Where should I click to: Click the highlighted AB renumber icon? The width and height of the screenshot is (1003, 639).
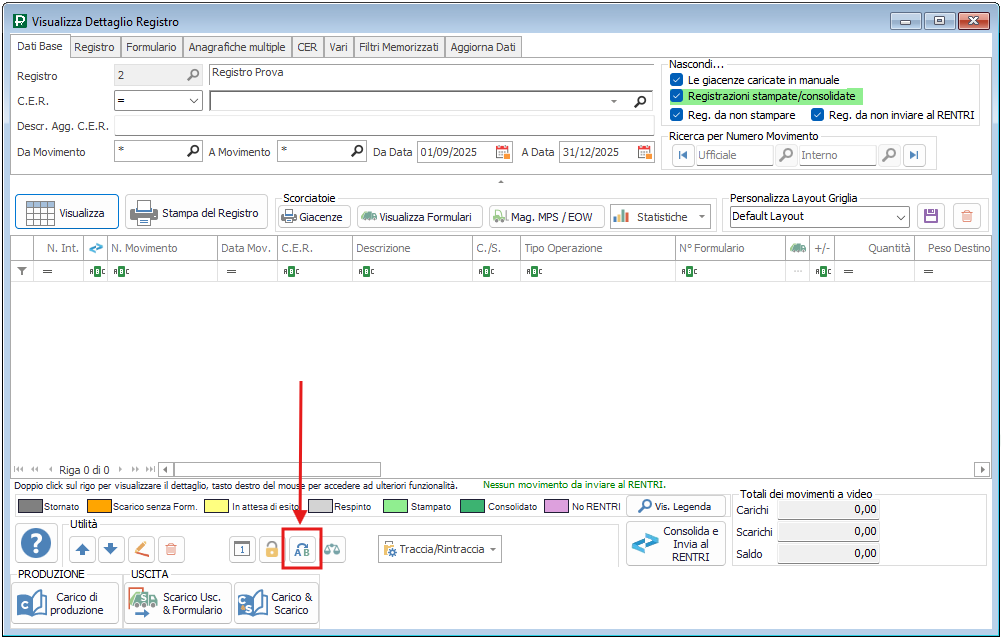(x=301, y=549)
